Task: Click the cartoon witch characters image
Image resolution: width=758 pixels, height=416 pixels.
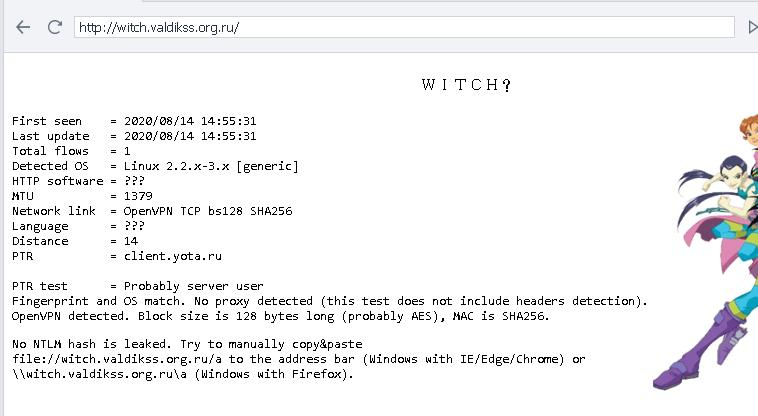Action: (x=706, y=251)
